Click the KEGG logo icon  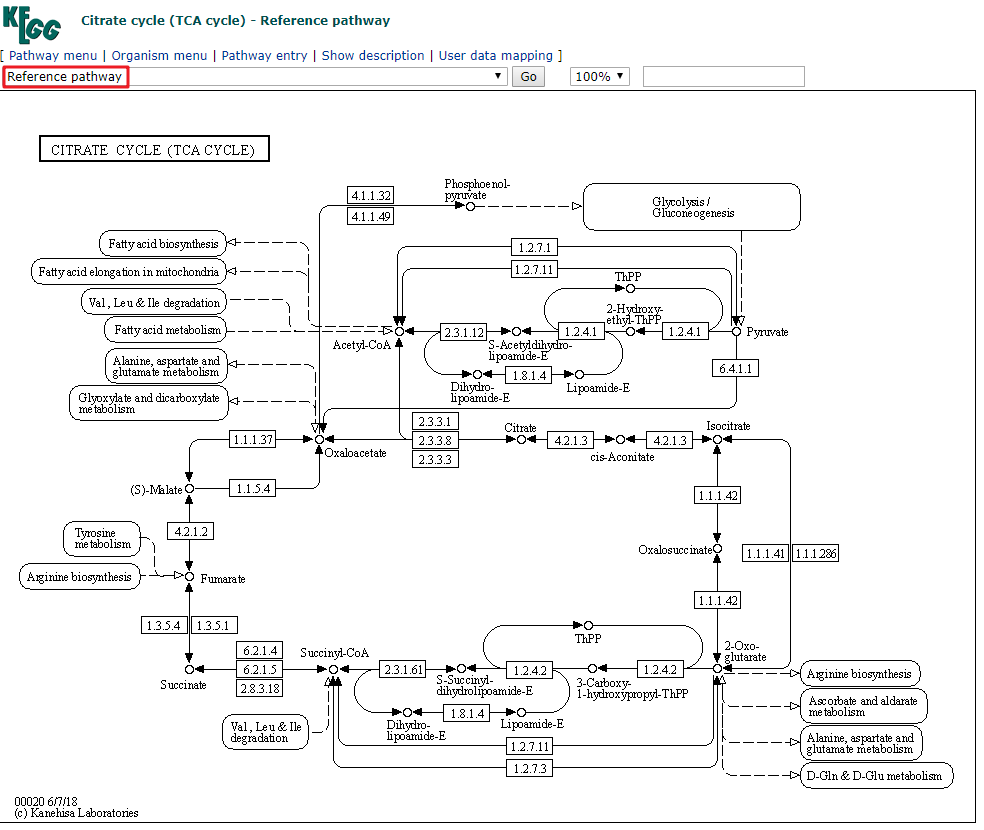tap(32, 24)
